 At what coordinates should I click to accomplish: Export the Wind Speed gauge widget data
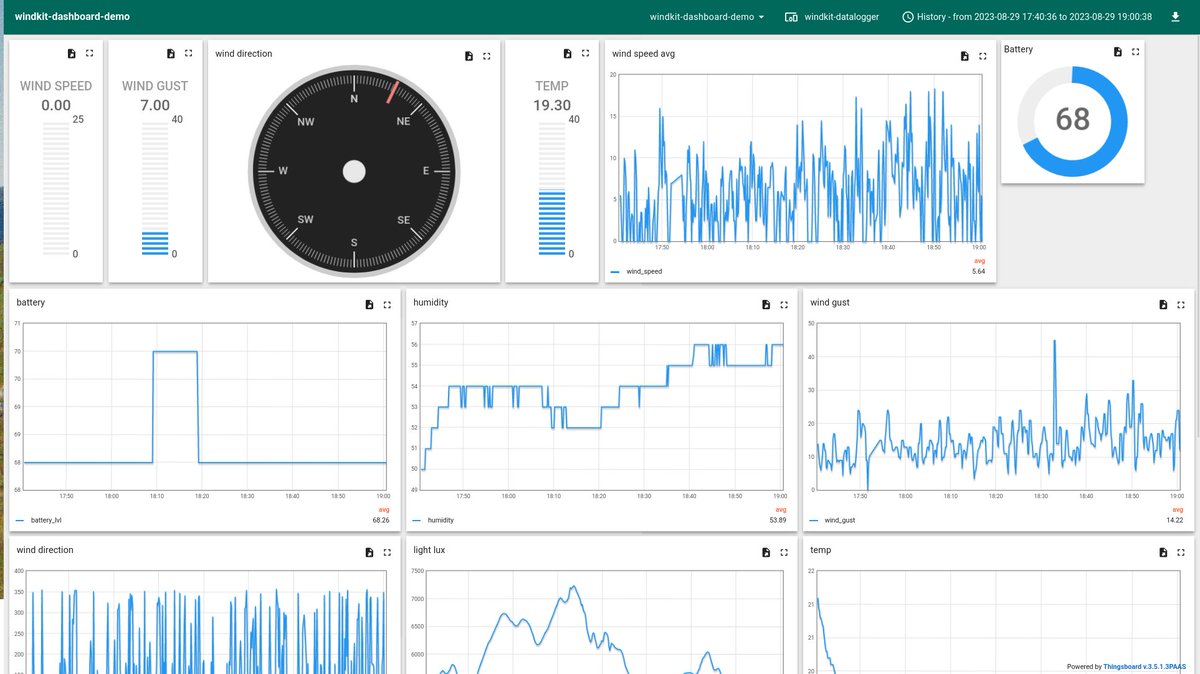71,54
